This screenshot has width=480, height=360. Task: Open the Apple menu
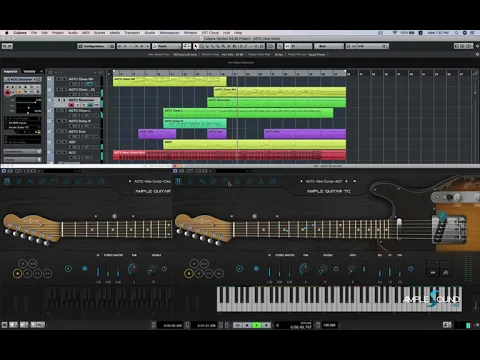coord(6,33)
